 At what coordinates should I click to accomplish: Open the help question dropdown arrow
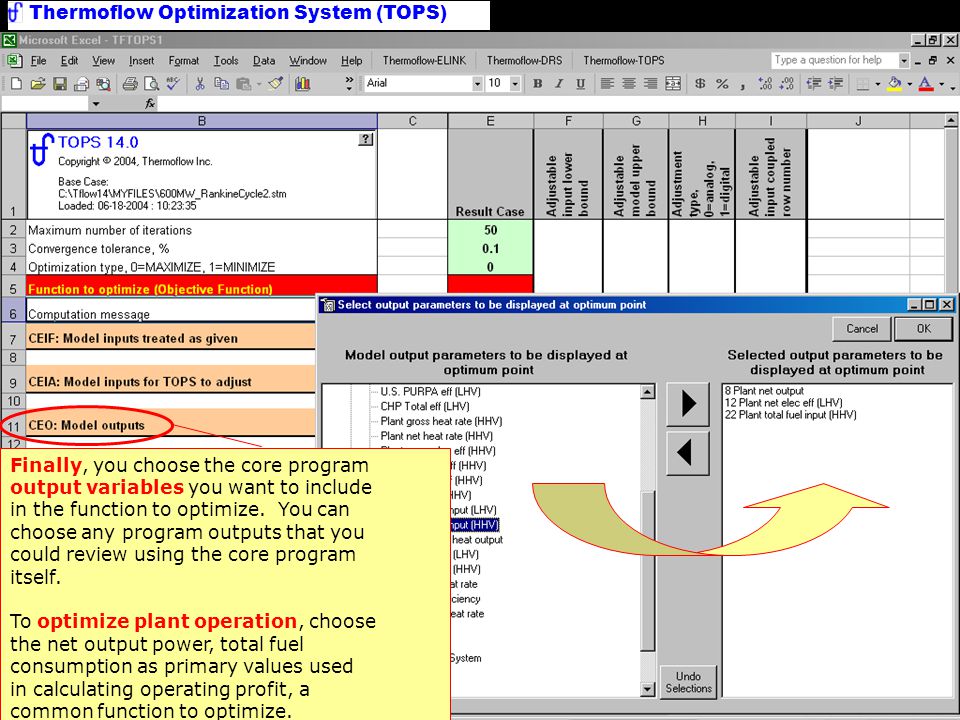point(904,61)
